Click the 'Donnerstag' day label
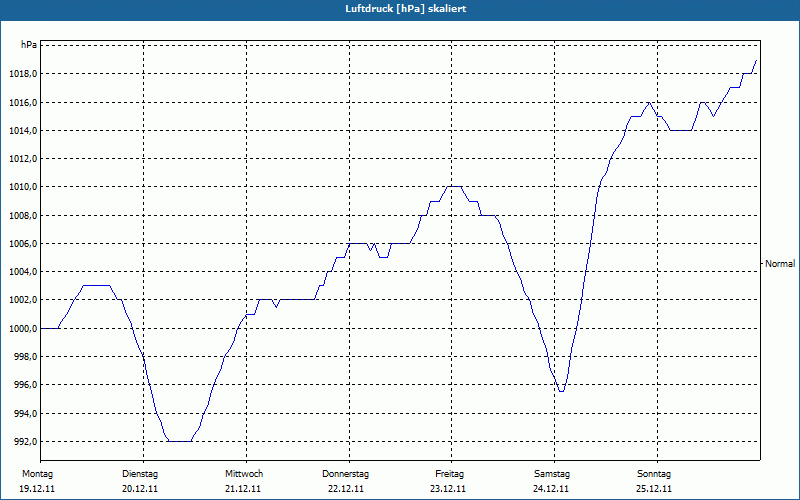The height and width of the screenshot is (500, 800). (x=345, y=474)
